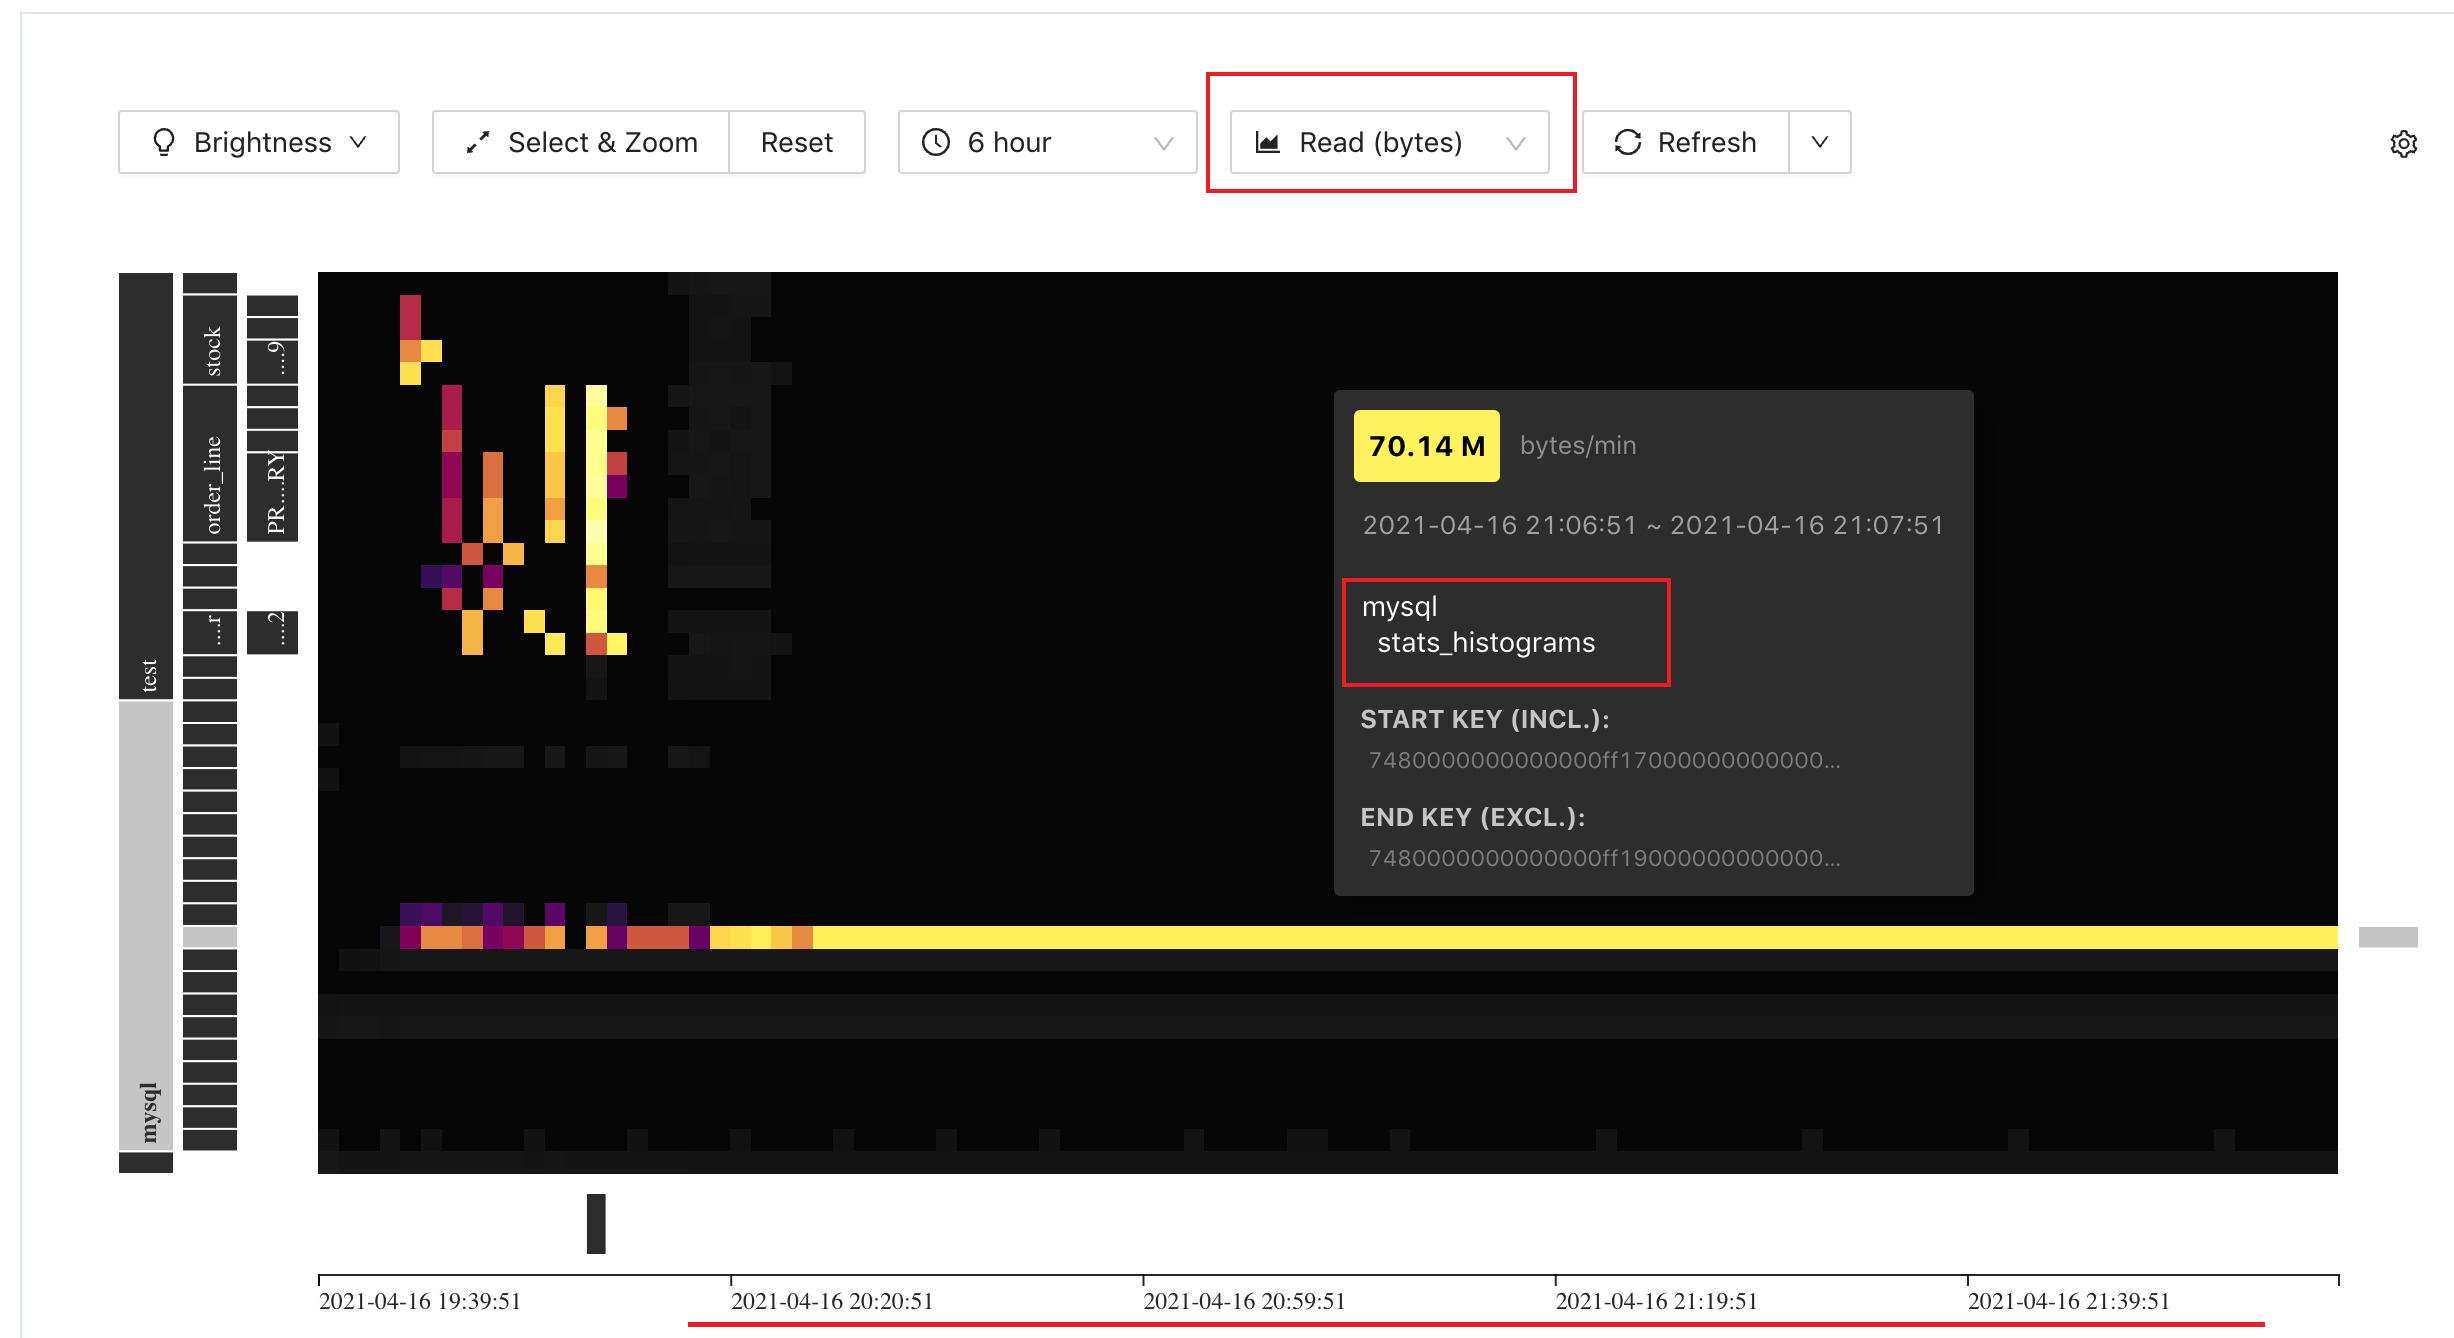Click the lightbulb Brightness icon
This screenshot has width=2454, height=1338.
[x=164, y=142]
